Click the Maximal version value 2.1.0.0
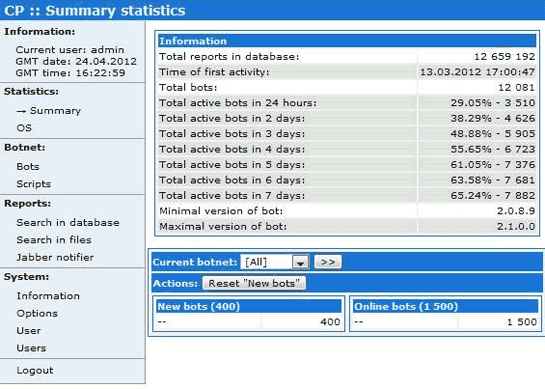The width and height of the screenshot is (545, 389). click(516, 226)
